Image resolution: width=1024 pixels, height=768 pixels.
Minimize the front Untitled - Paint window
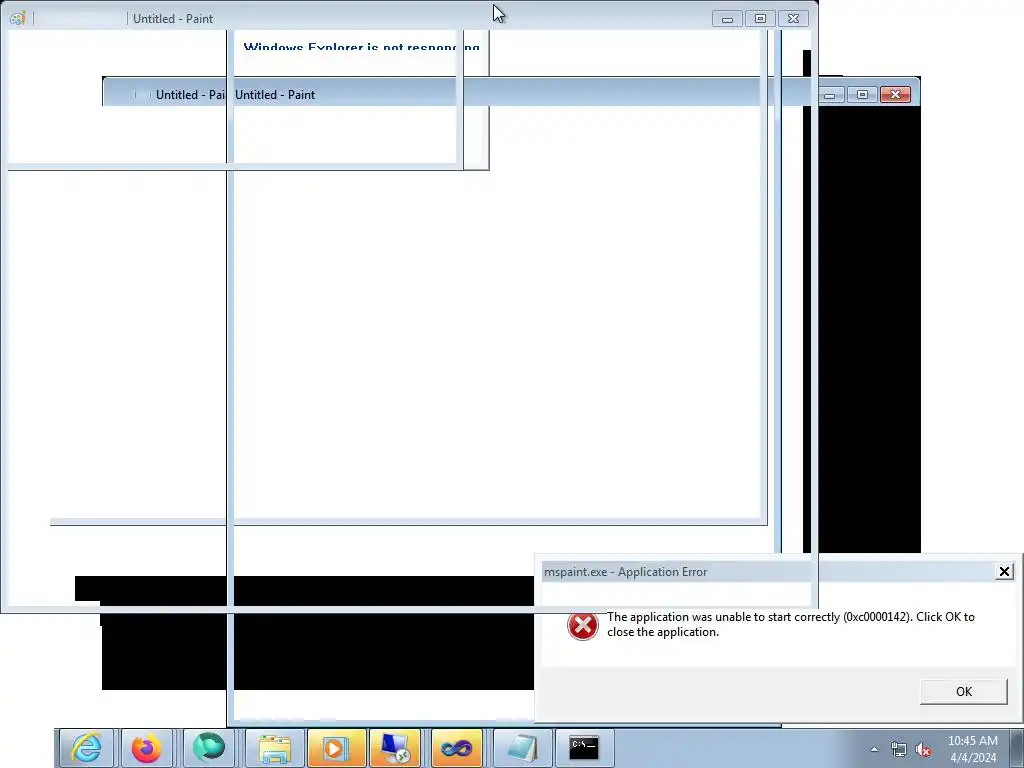click(727, 19)
